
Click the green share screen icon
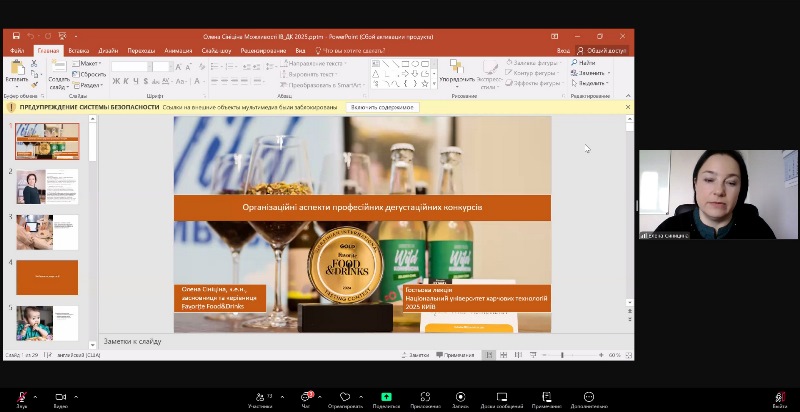[x=386, y=397]
